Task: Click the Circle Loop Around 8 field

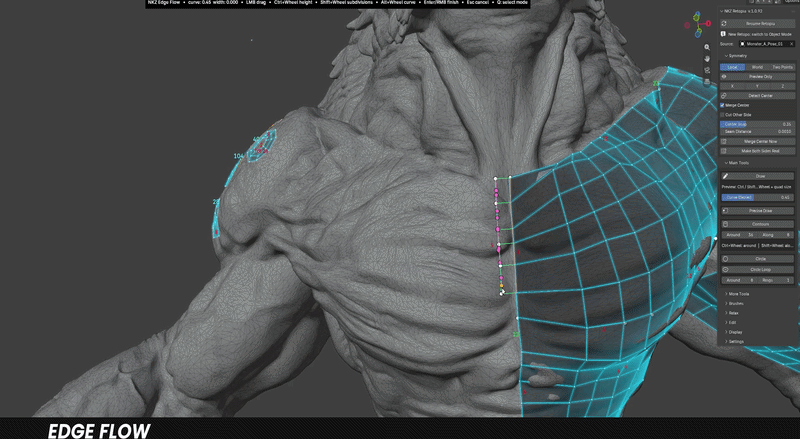Action: [739, 280]
